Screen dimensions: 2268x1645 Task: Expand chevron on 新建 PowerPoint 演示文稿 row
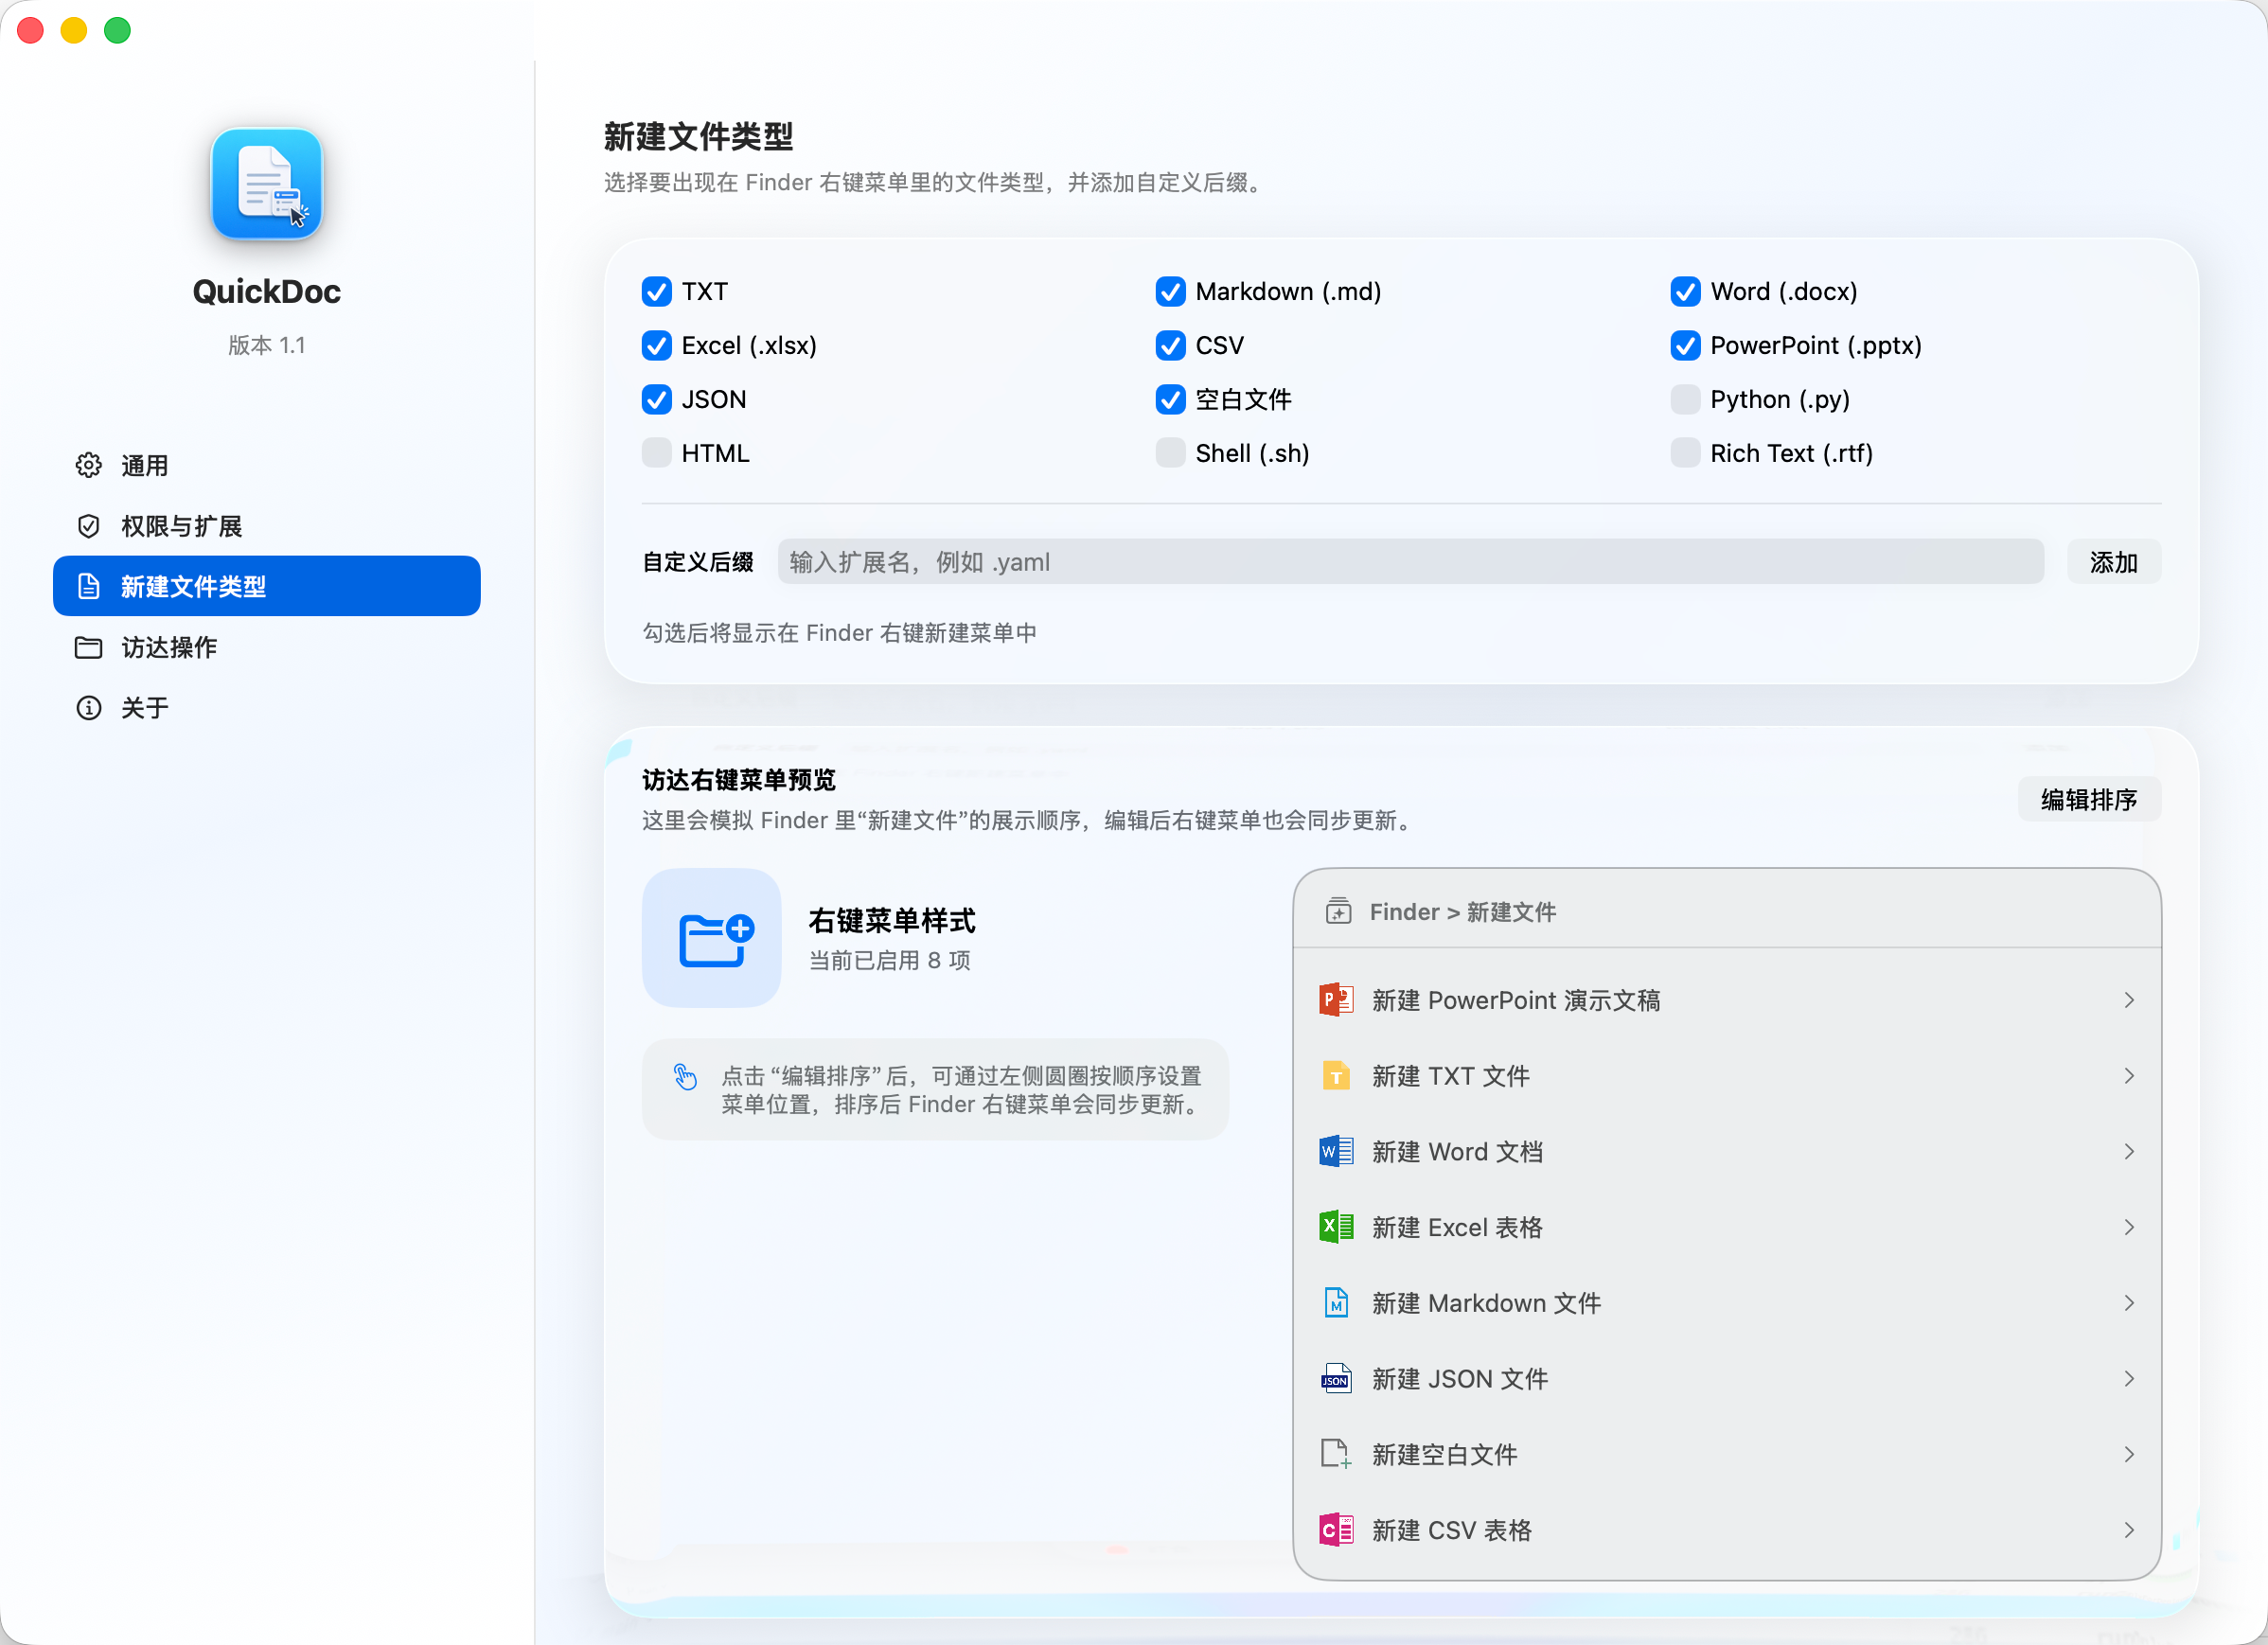[x=2130, y=1000]
